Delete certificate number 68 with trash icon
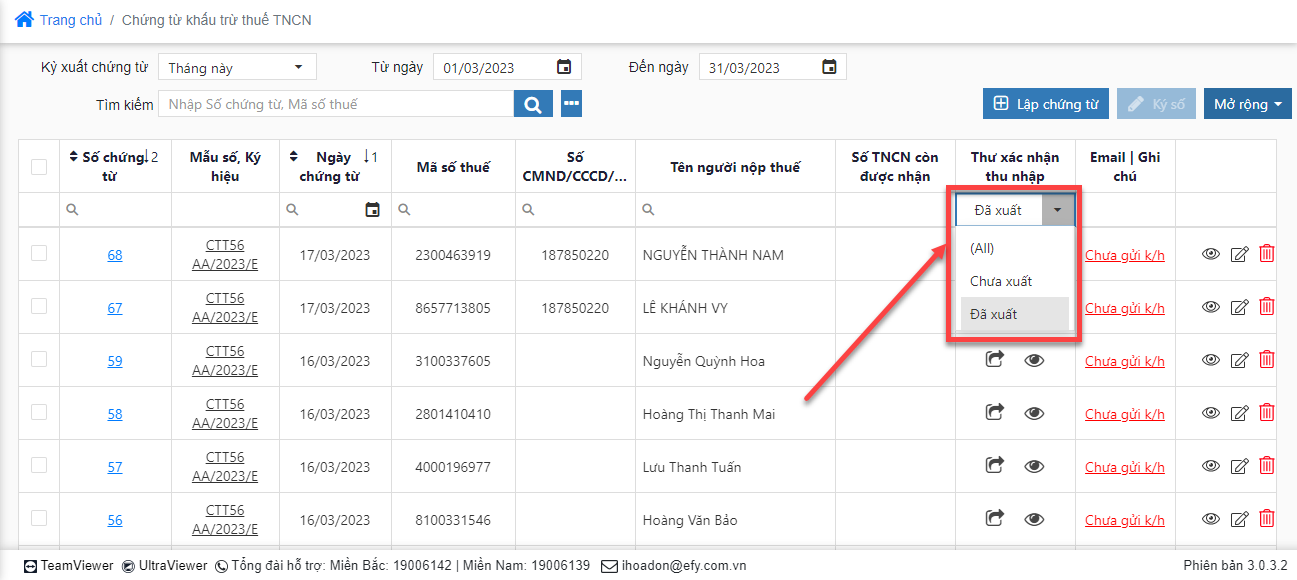This screenshot has width=1297, height=580. tap(1266, 254)
